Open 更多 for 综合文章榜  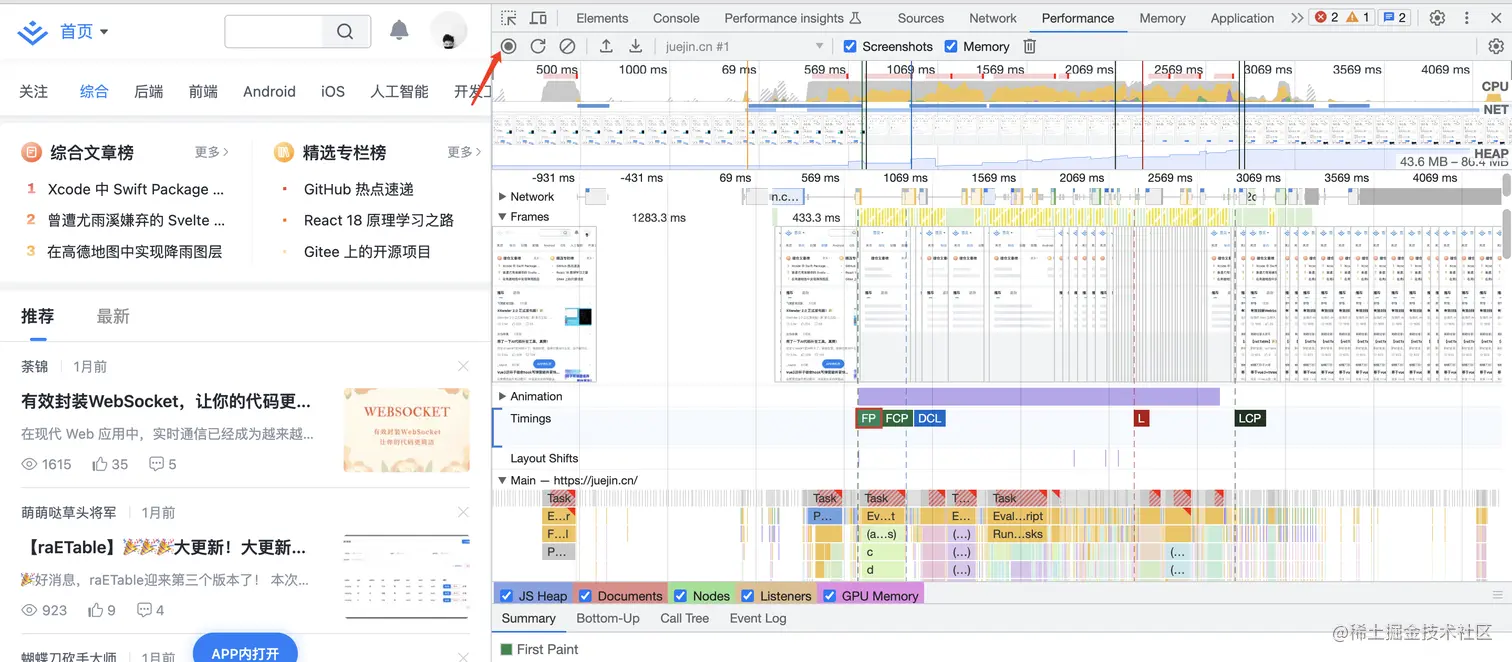[212, 152]
